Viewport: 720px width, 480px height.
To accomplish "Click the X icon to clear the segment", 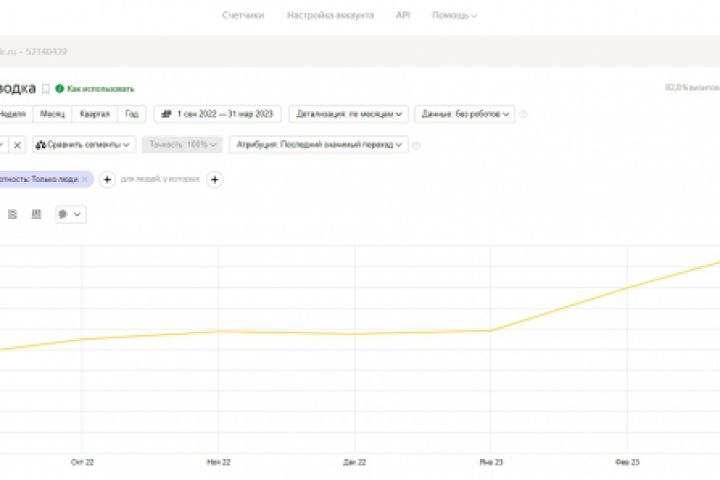I will [17, 145].
